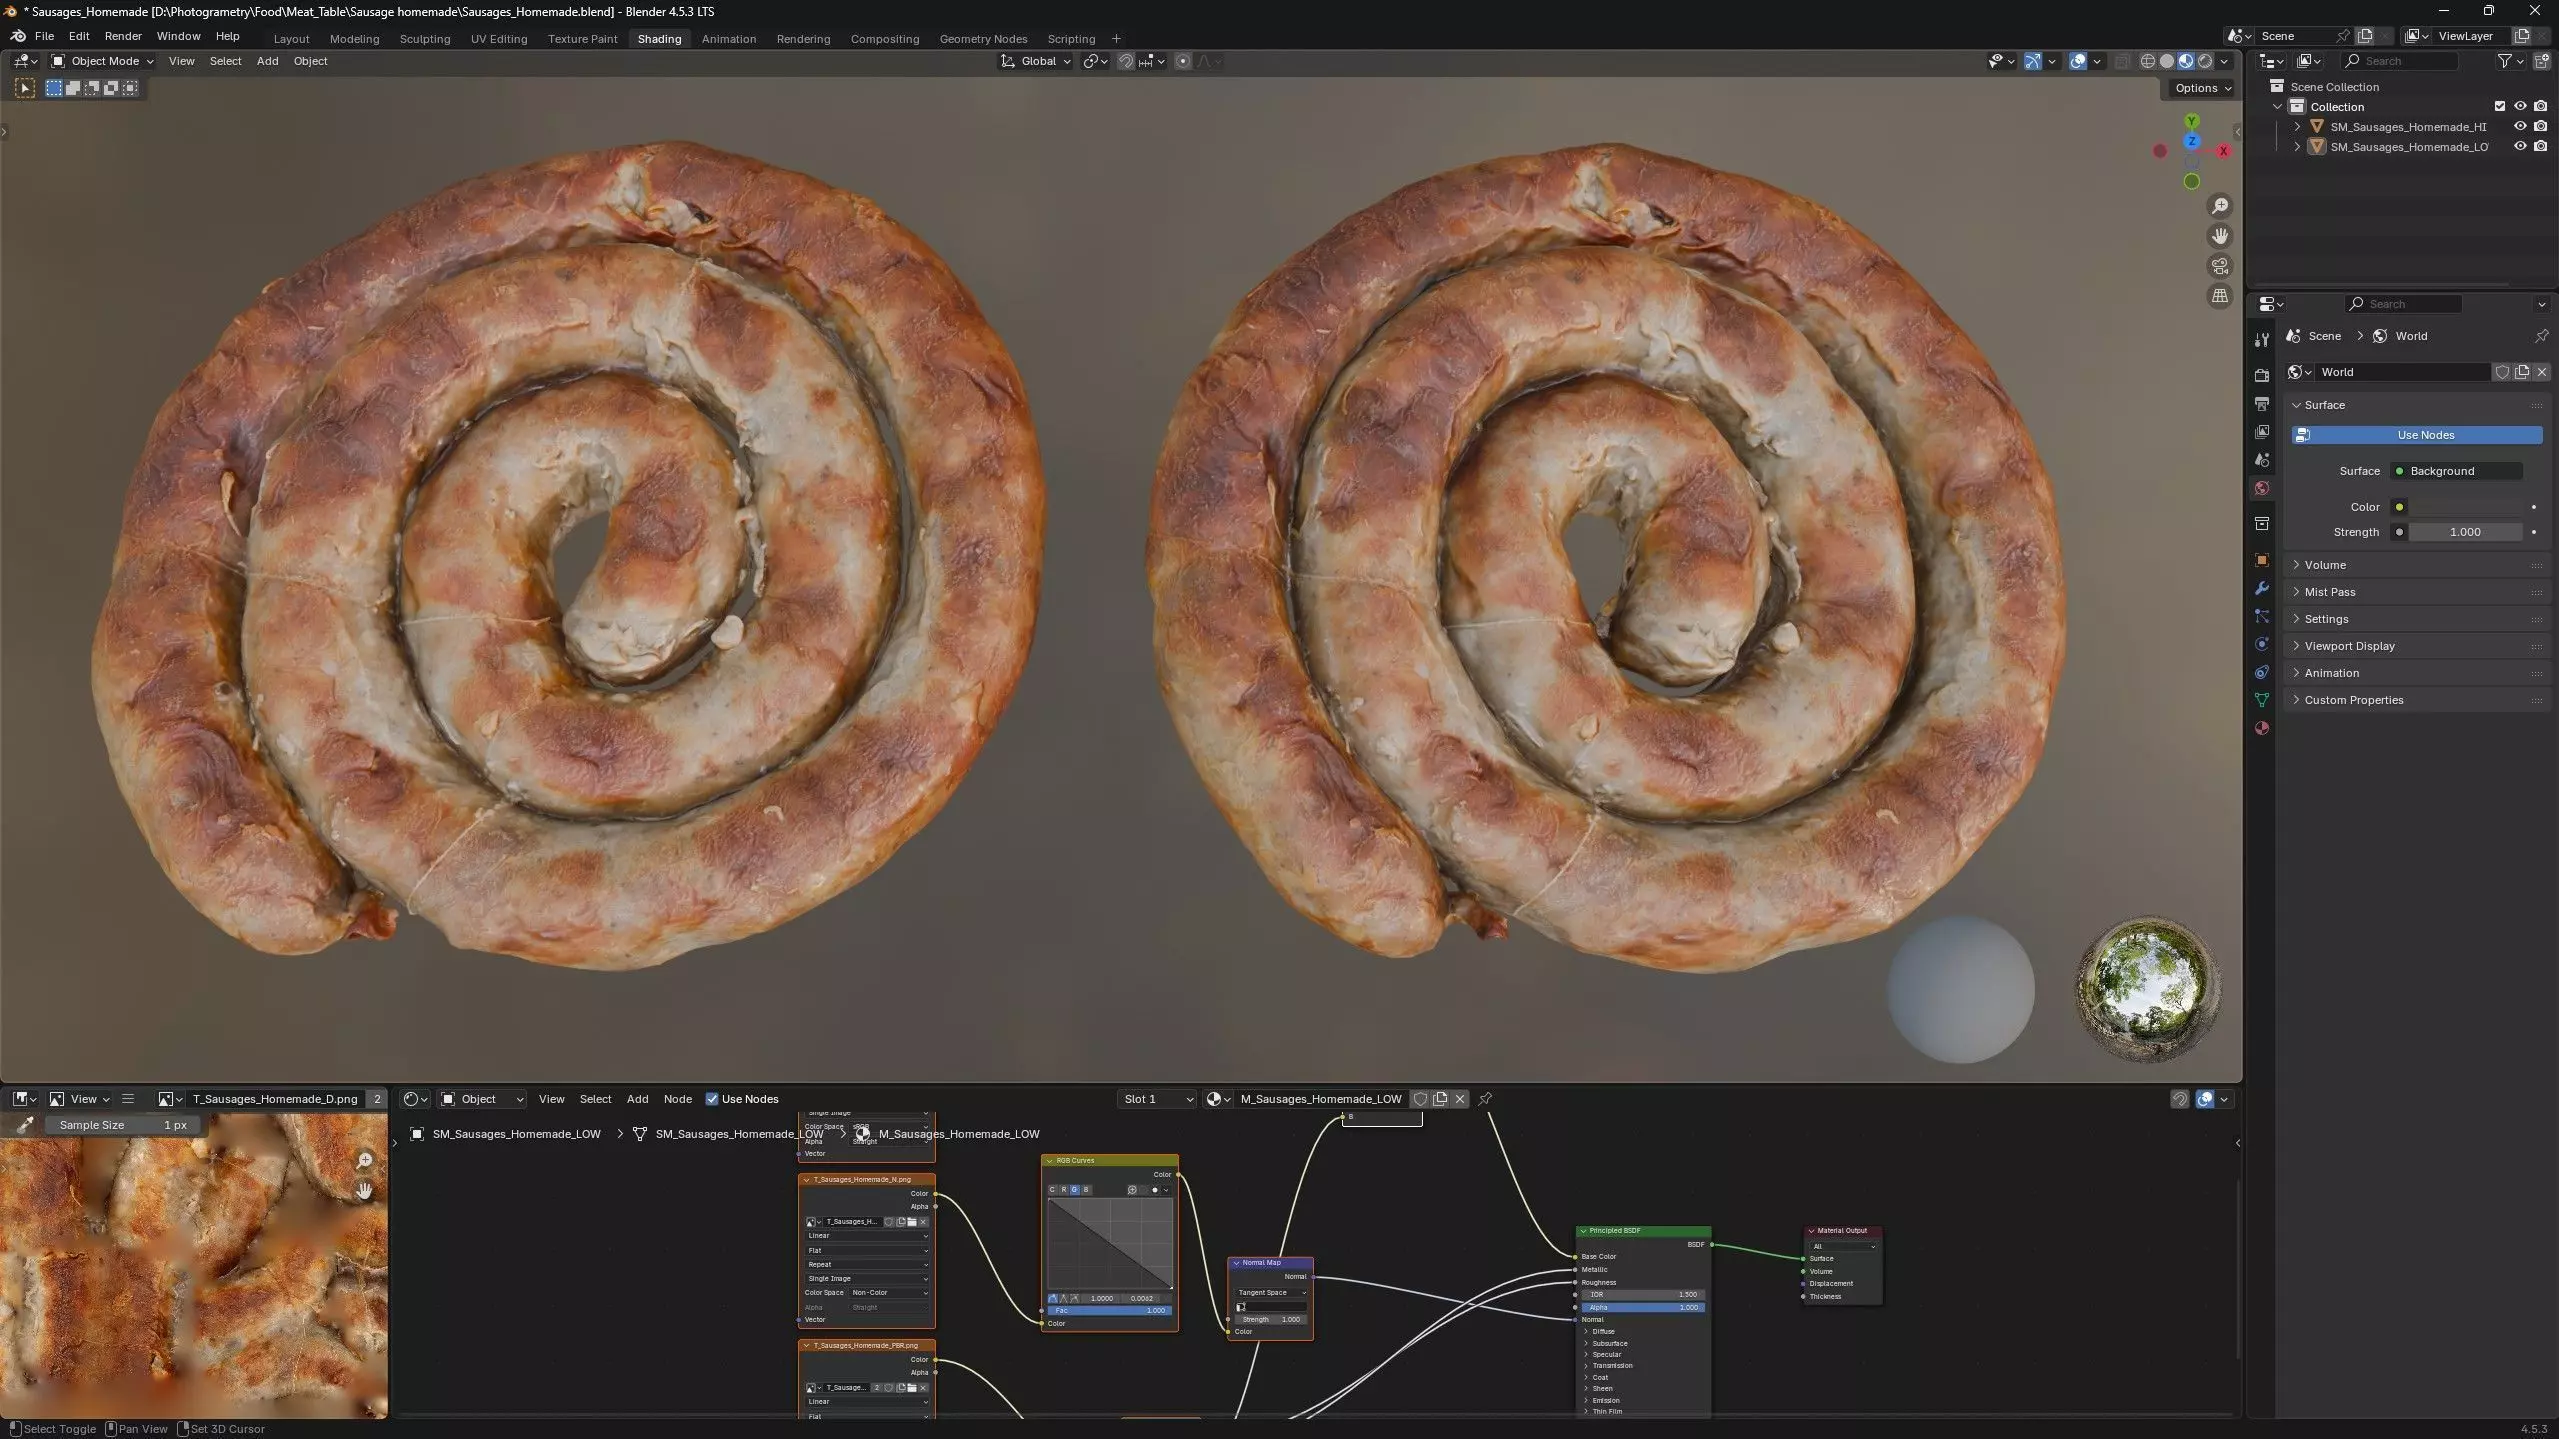Collapse the Collection in the outliner
2559x1439 pixels.
pyautogui.click(x=2277, y=107)
